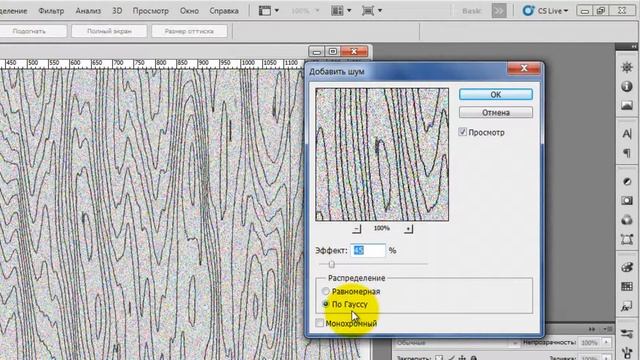640x360 pixels.
Task: Open the view extras dropdown arrow
Action: point(277,11)
